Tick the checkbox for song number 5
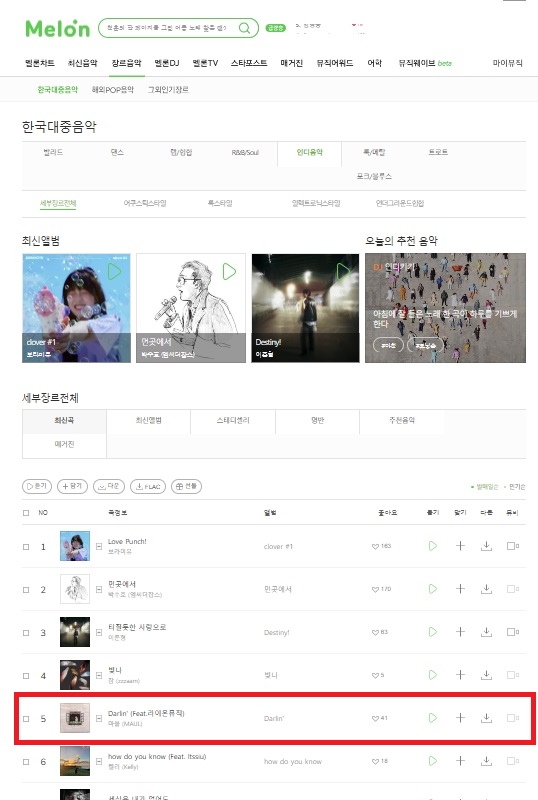 click(x=26, y=719)
